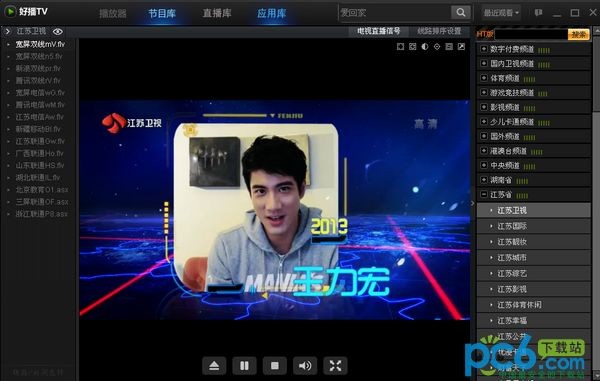Open the 最近观看 dropdown

pyautogui.click(x=501, y=13)
